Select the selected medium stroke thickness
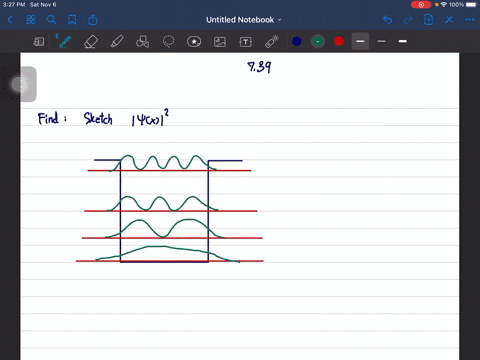480x360 pixels. (x=360, y=41)
